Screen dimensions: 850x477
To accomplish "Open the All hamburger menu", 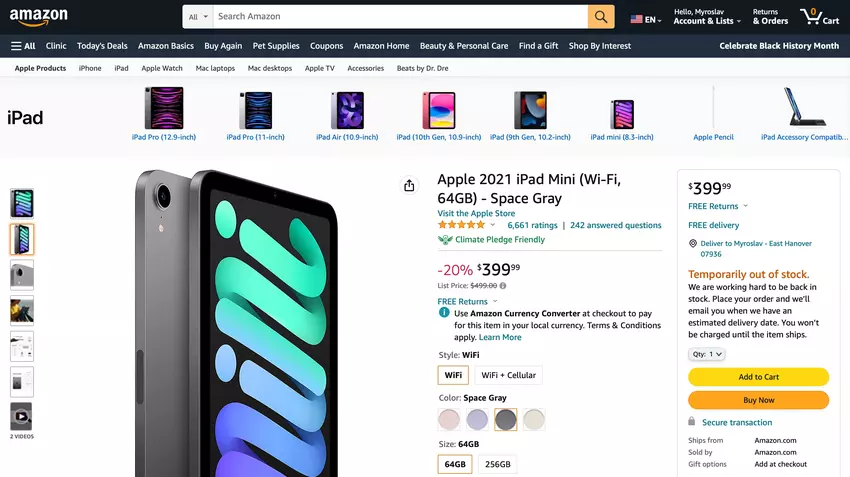I will [x=23, y=46].
